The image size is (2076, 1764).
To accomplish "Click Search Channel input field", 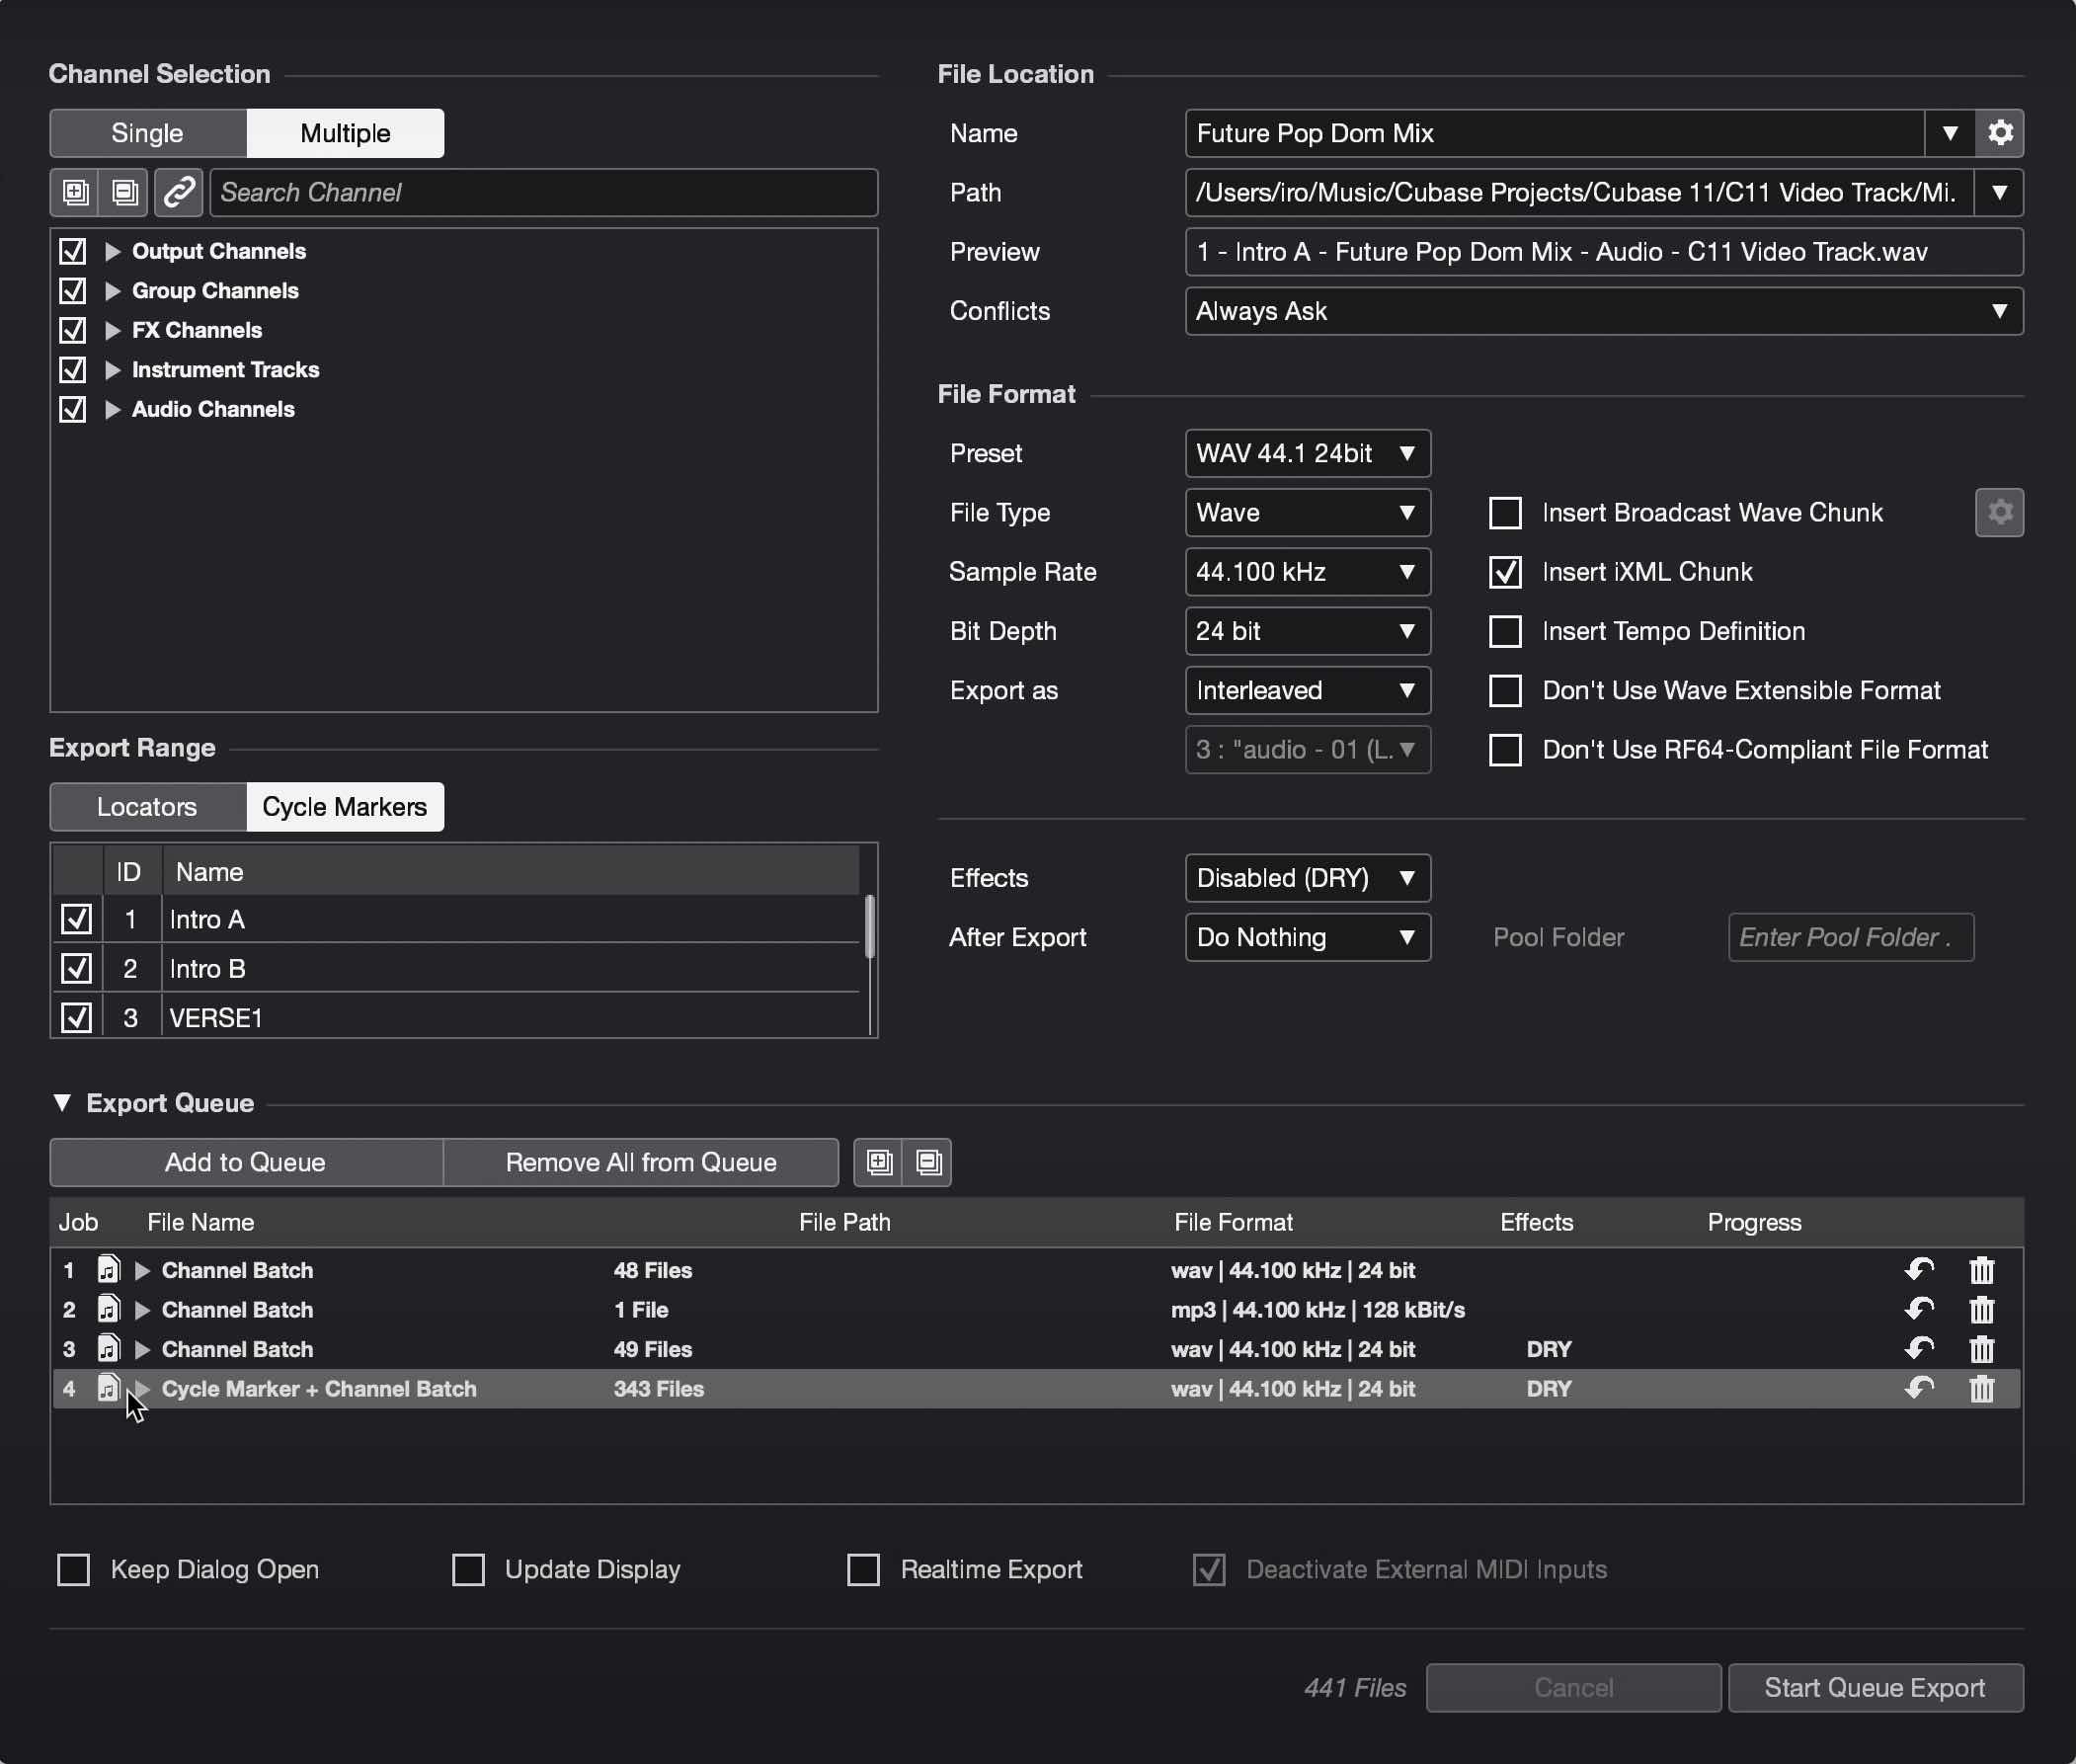I will 544,192.
